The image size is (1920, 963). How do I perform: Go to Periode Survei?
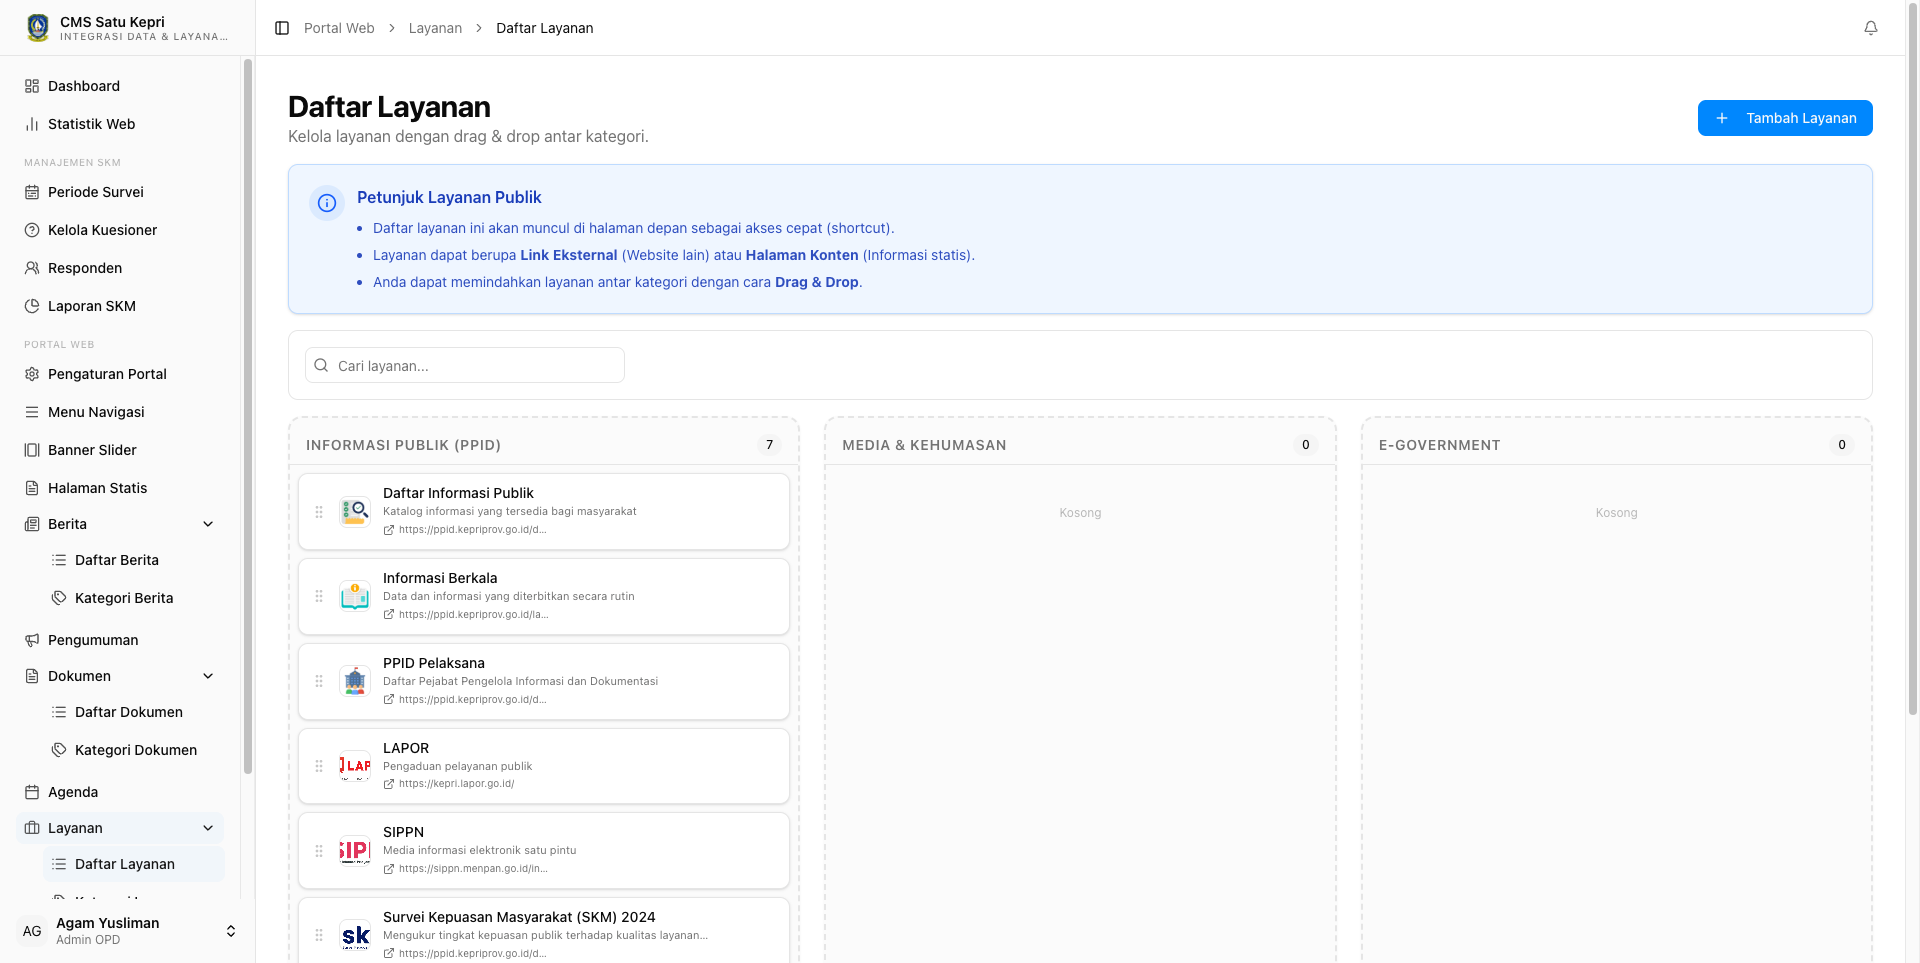[x=120, y=192]
